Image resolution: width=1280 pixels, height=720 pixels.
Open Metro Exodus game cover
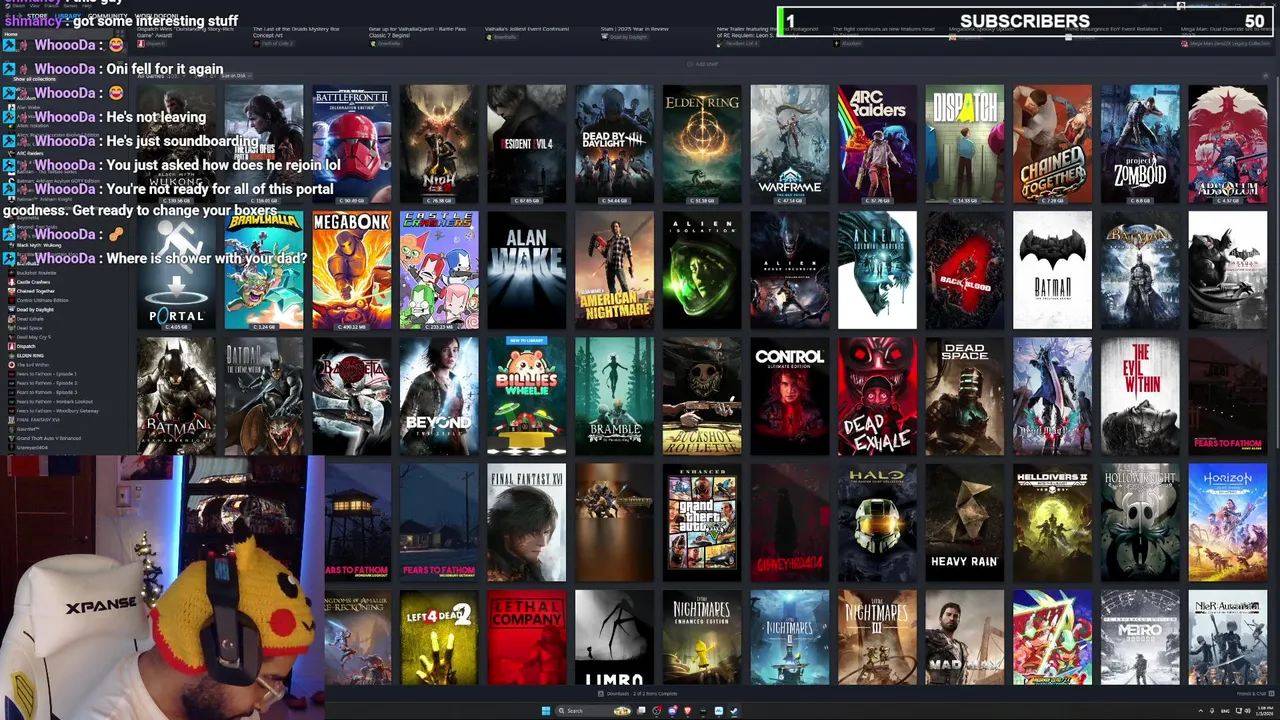1140,638
